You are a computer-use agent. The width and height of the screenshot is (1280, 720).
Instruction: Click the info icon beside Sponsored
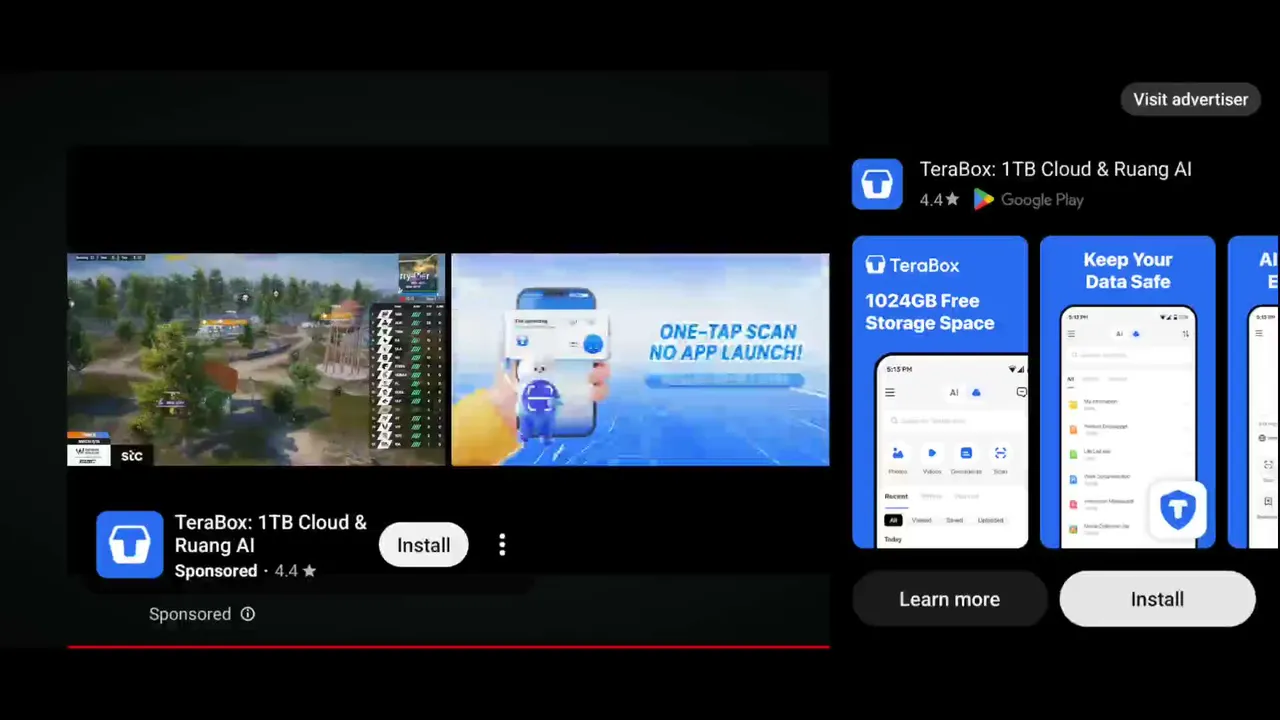(x=248, y=614)
